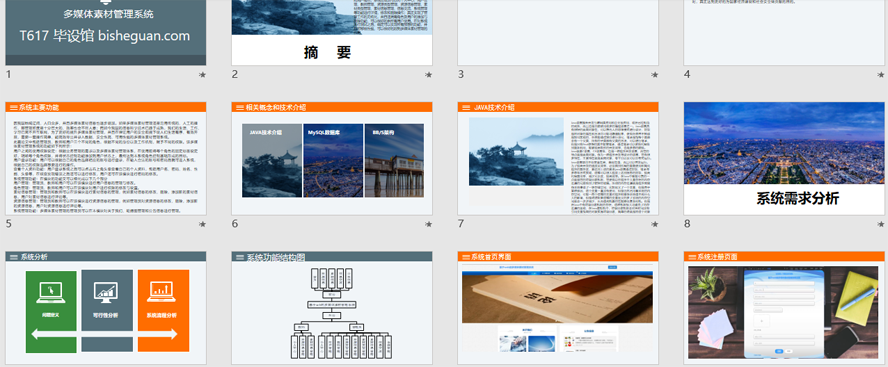Select slide 4 thumbnail

(784, 32)
